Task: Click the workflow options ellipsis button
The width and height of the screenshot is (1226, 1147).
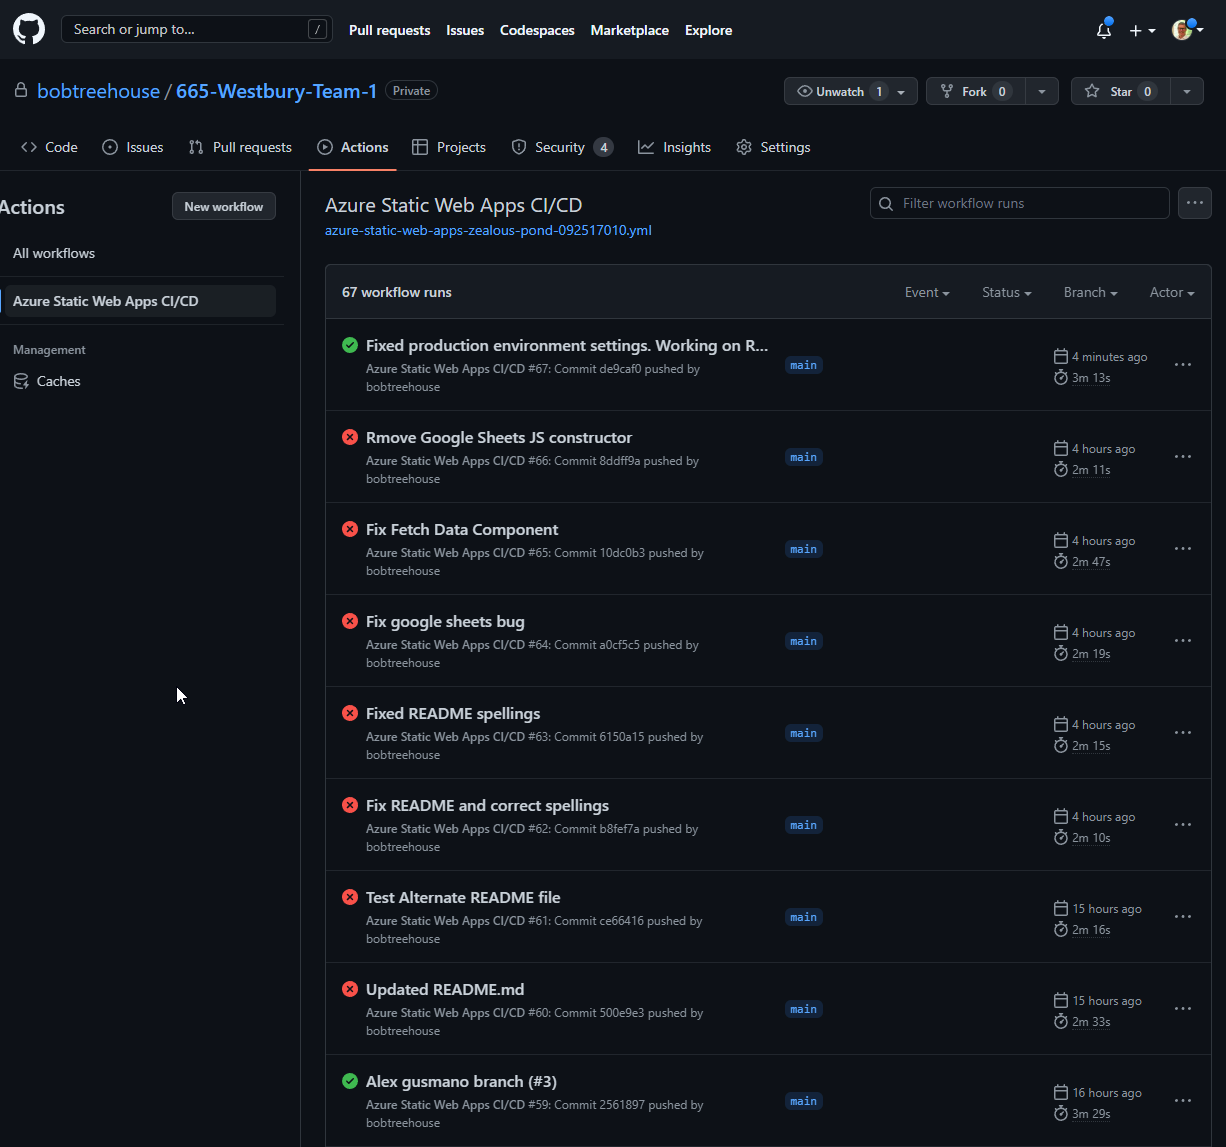Action: tap(1195, 203)
